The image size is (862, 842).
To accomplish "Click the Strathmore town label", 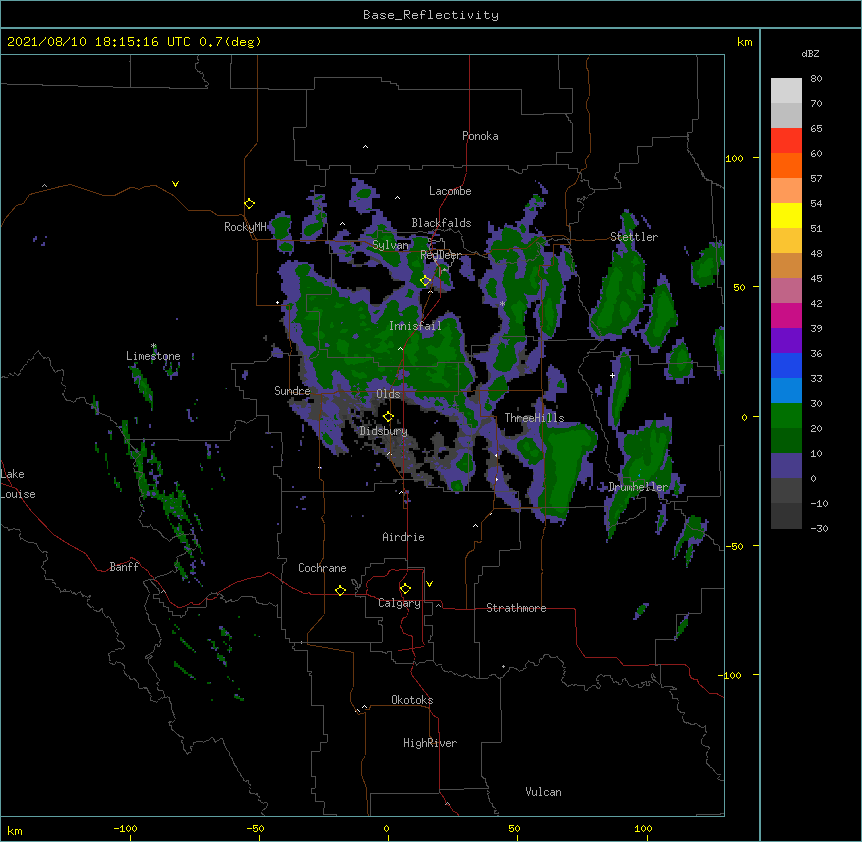I will point(516,608).
